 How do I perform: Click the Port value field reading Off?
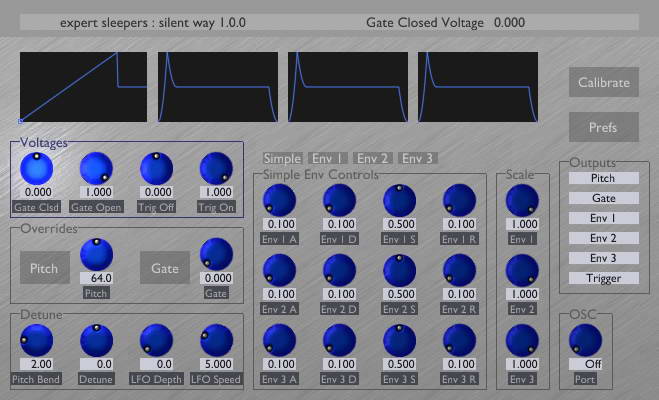click(585, 364)
